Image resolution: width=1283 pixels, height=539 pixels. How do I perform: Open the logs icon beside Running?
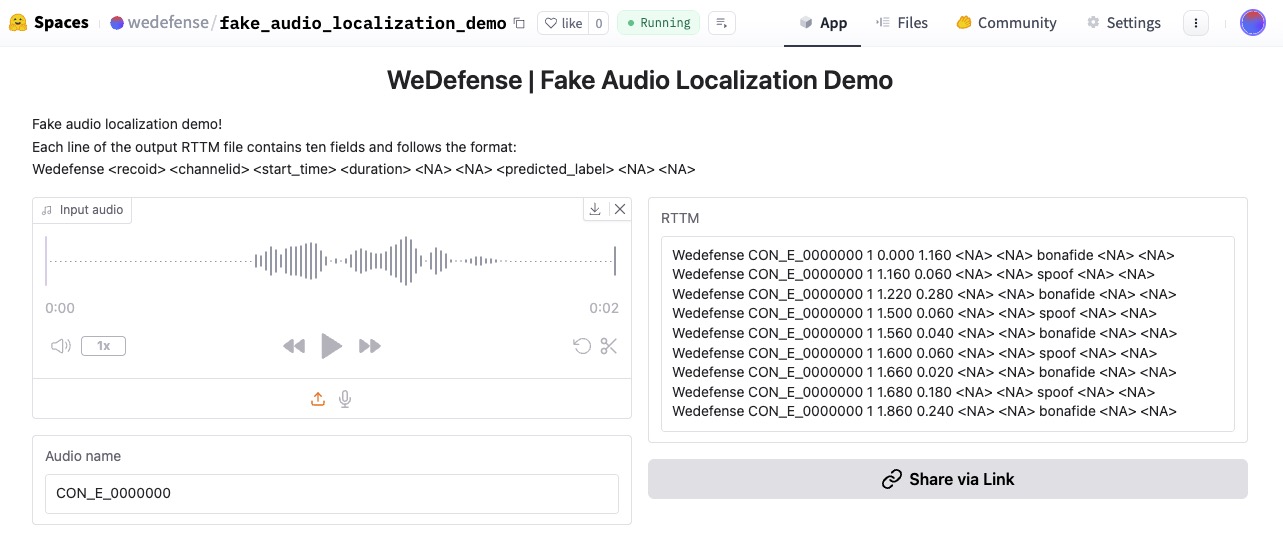[722, 23]
